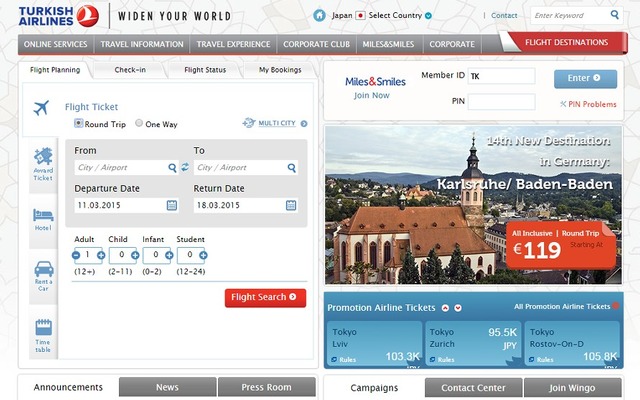The height and width of the screenshot is (400, 640).
Task: Open the Corporate menu
Action: click(x=452, y=44)
